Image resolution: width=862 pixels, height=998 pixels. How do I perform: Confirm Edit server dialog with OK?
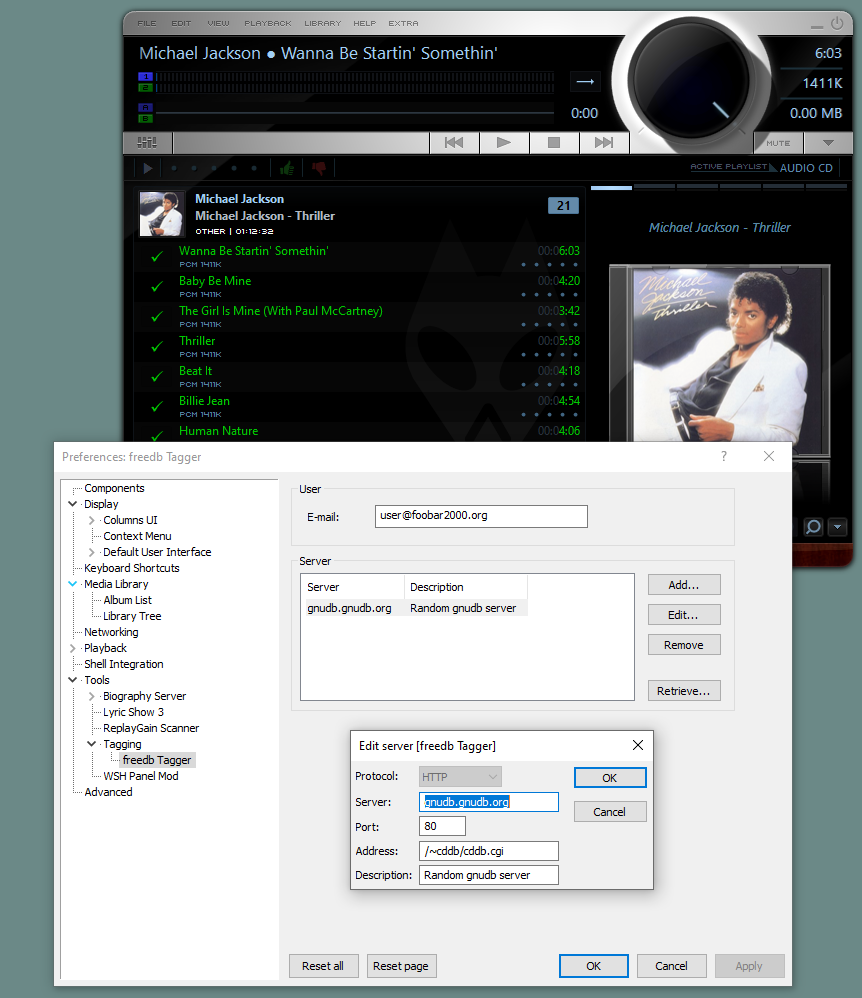coord(610,778)
